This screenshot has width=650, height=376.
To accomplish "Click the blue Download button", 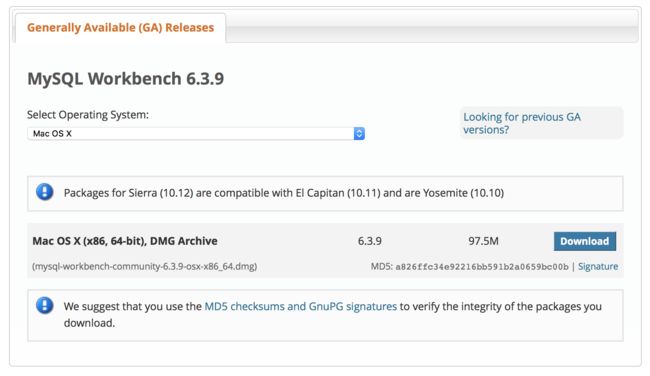I will pyautogui.click(x=585, y=241).
